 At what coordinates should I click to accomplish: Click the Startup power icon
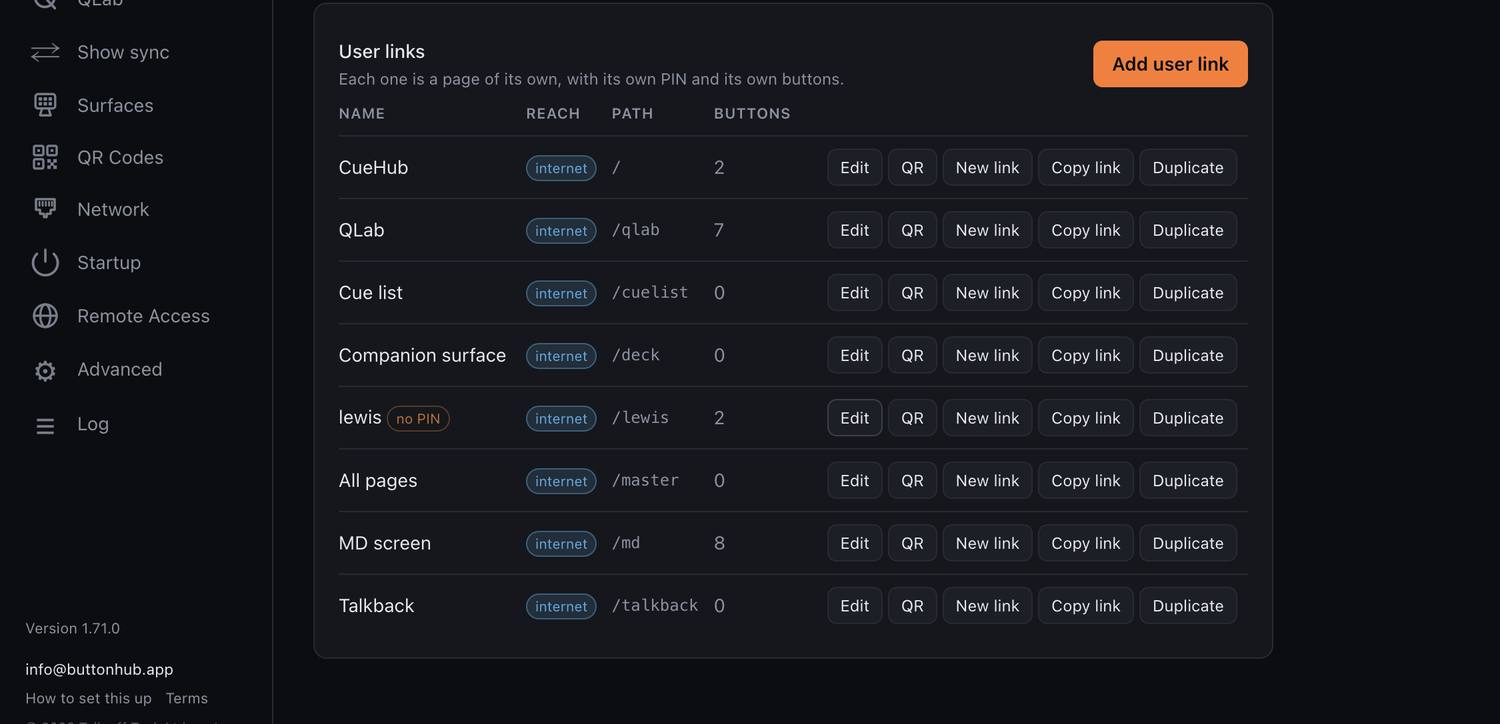click(45, 262)
